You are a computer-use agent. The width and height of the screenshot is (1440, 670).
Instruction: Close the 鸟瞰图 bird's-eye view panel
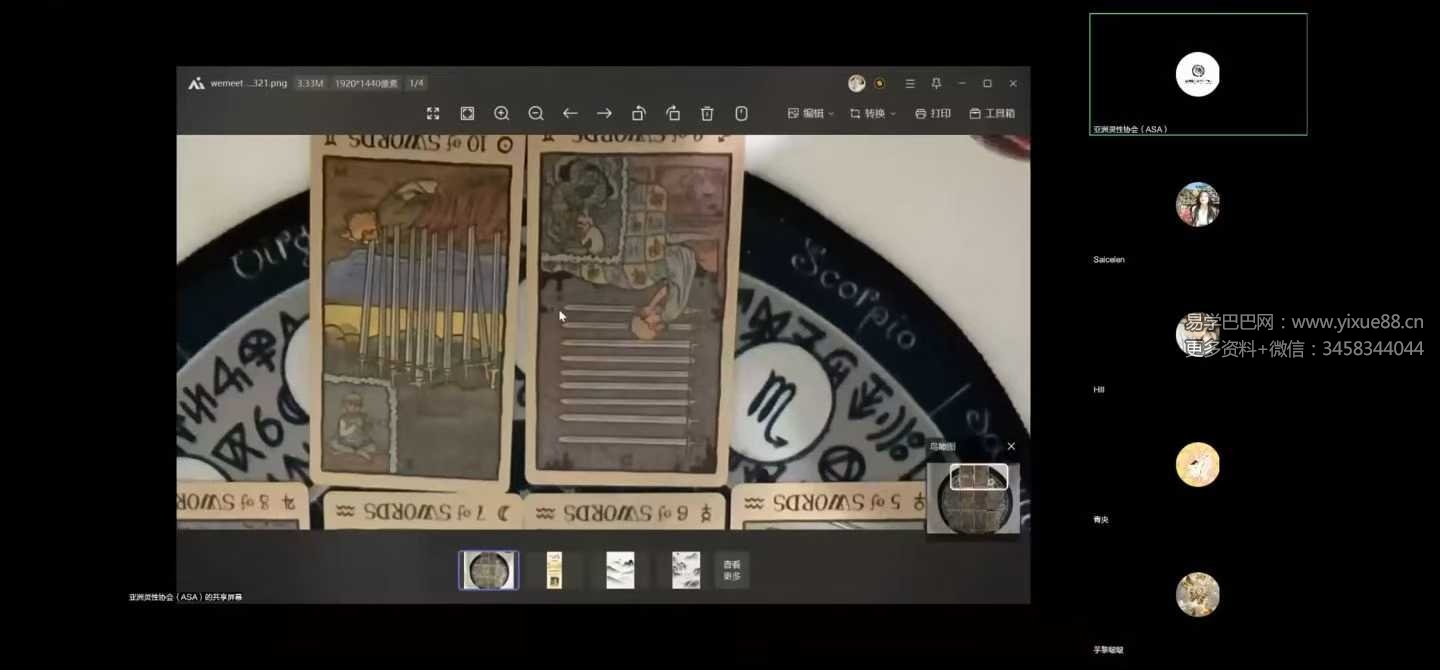(x=1011, y=447)
